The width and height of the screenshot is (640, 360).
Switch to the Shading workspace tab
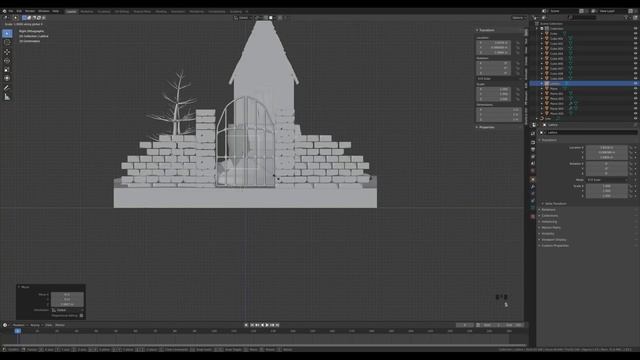click(x=161, y=11)
